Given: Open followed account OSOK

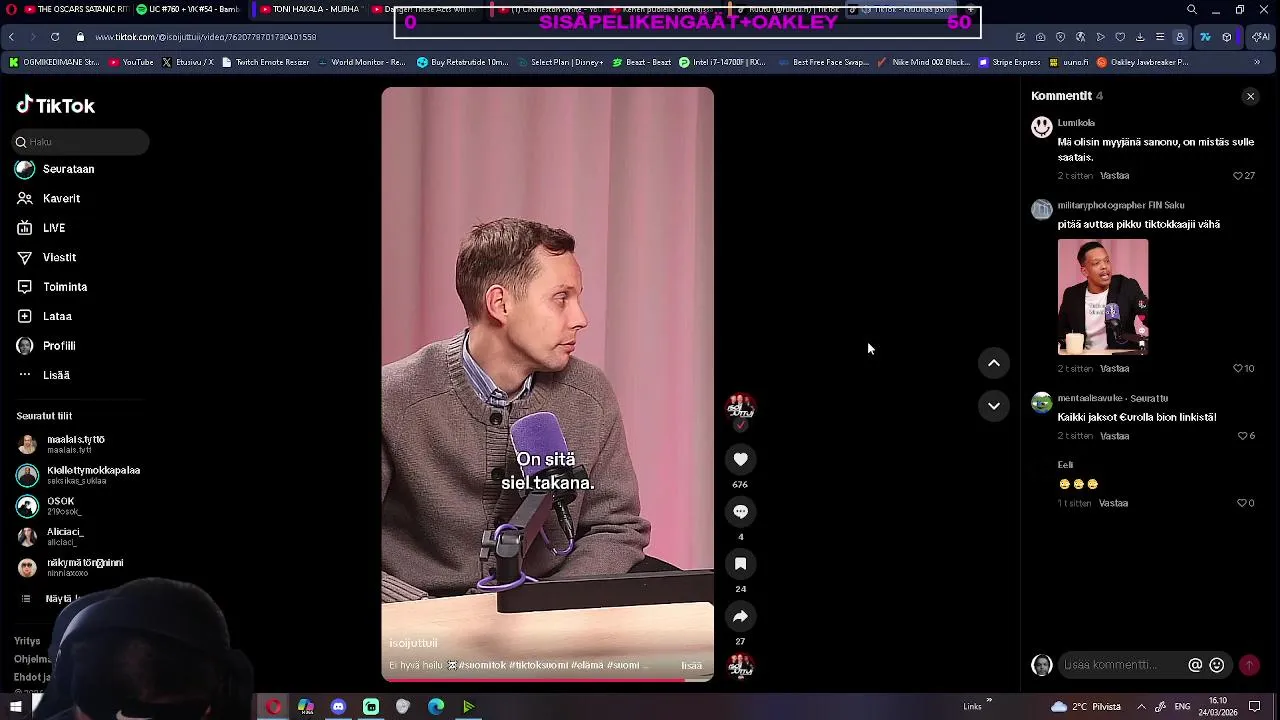Looking at the screenshot, I should [x=47, y=506].
